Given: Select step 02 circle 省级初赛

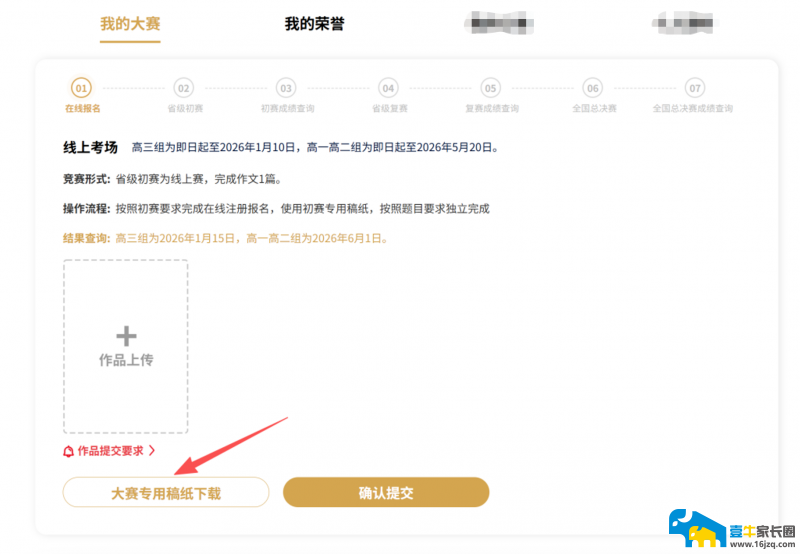Looking at the screenshot, I should [x=184, y=88].
